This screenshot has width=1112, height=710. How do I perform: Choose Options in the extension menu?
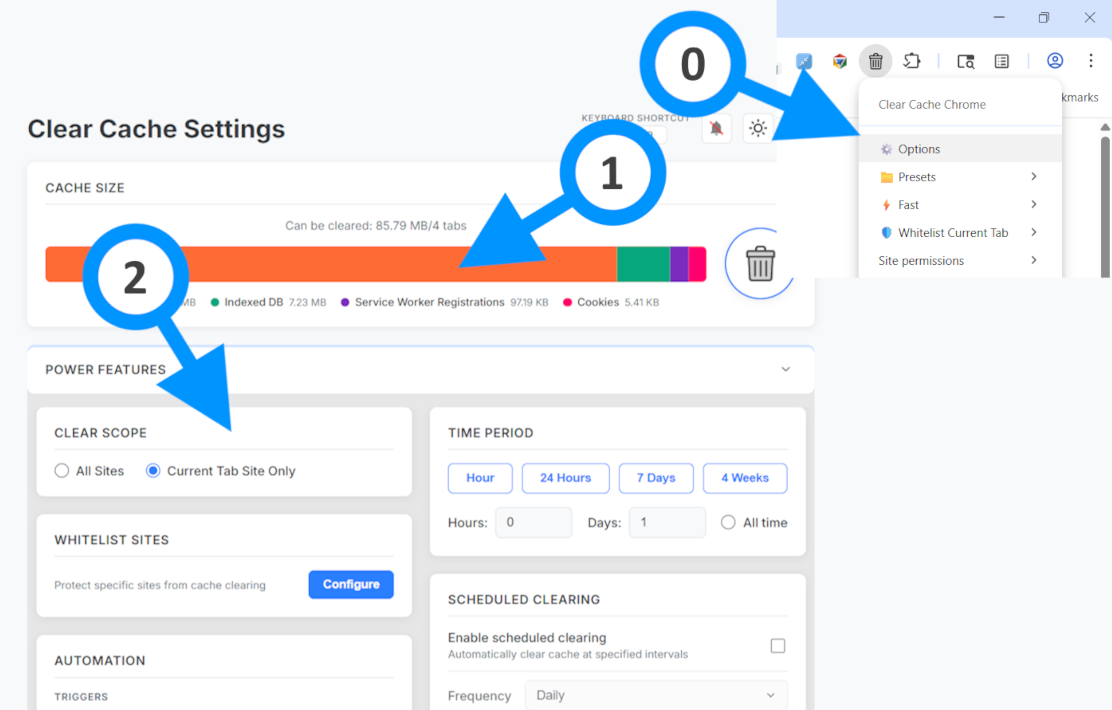tap(960, 149)
